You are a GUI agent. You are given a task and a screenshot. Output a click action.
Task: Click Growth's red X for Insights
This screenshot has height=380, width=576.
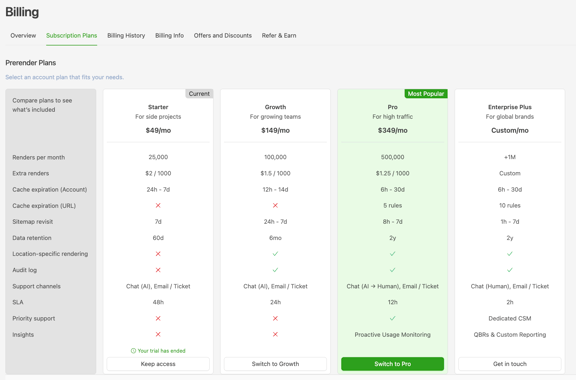pos(275,334)
